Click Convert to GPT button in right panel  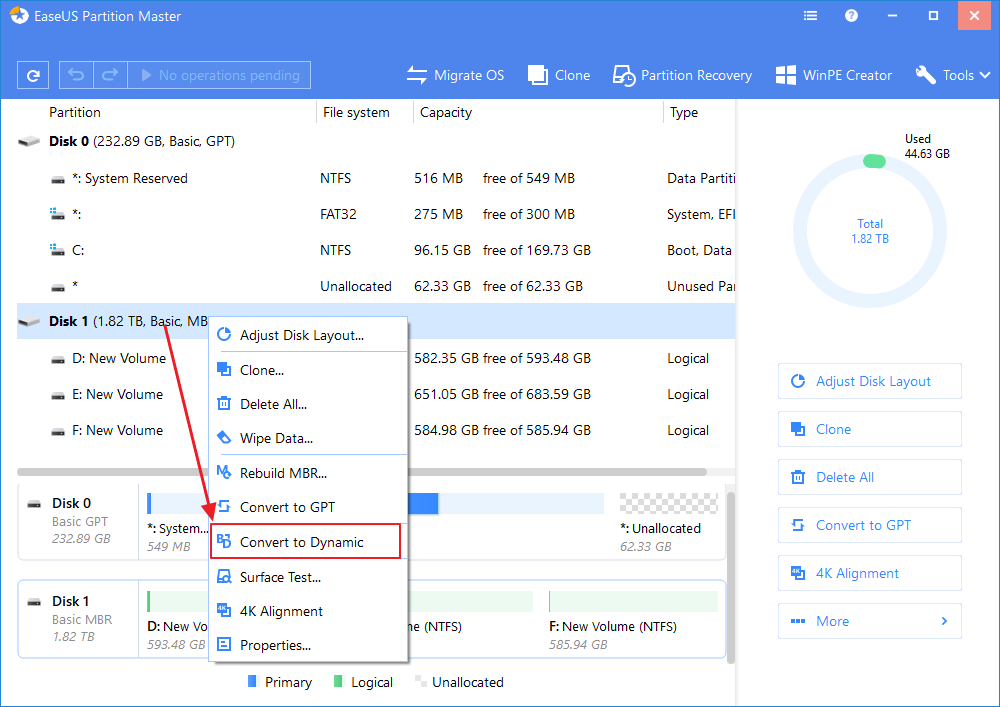pyautogui.click(x=870, y=525)
